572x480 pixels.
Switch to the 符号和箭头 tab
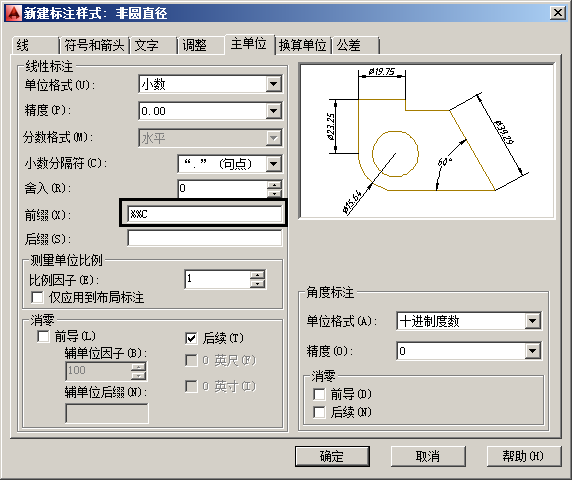click(x=94, y=46)
